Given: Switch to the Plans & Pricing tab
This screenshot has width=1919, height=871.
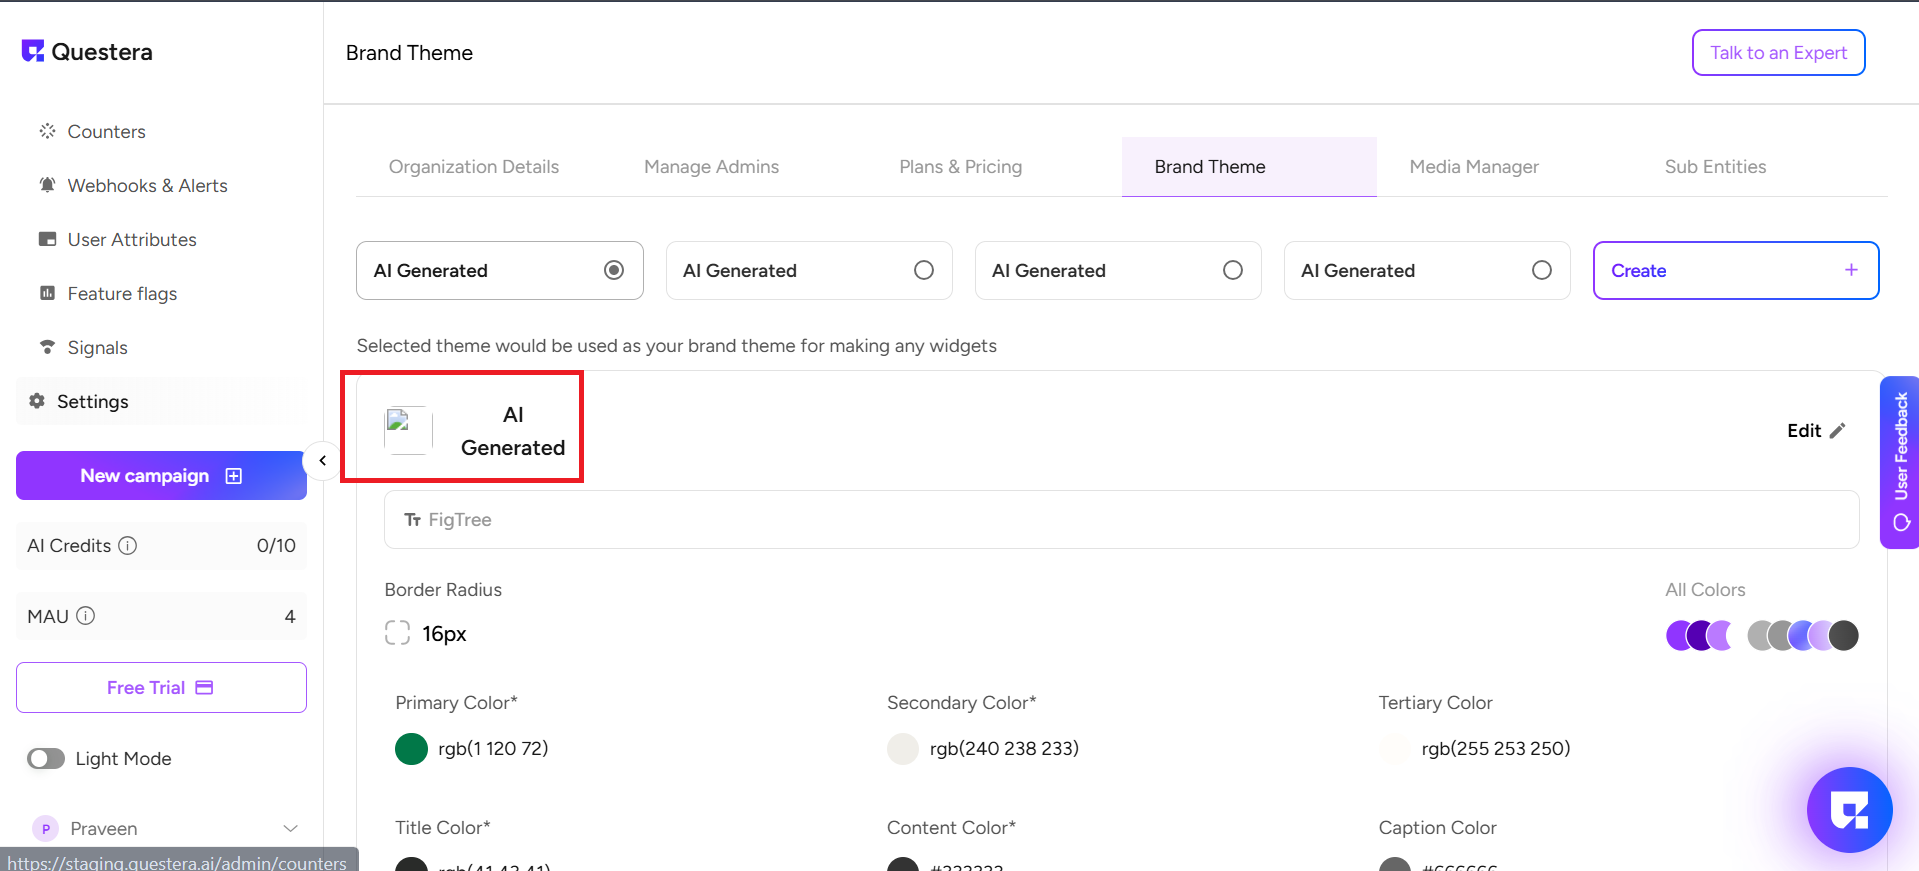Looking at the screenshot, I should tap(960, 167).
